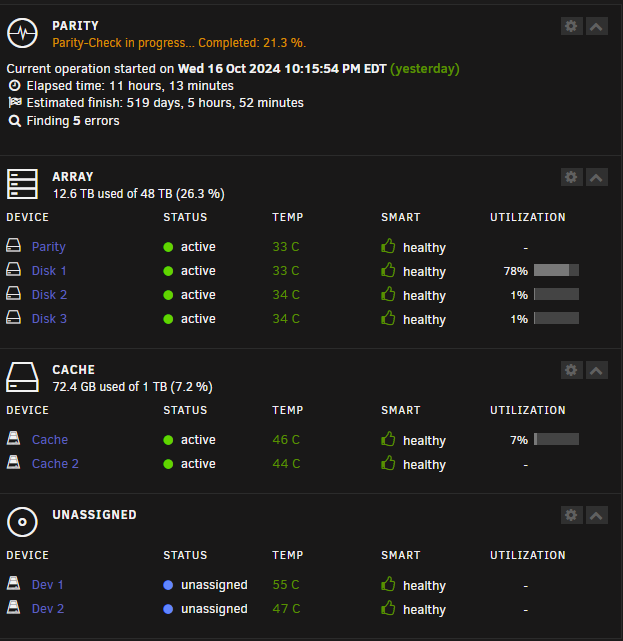Open the Disk 2 device link

pos(49,295)
